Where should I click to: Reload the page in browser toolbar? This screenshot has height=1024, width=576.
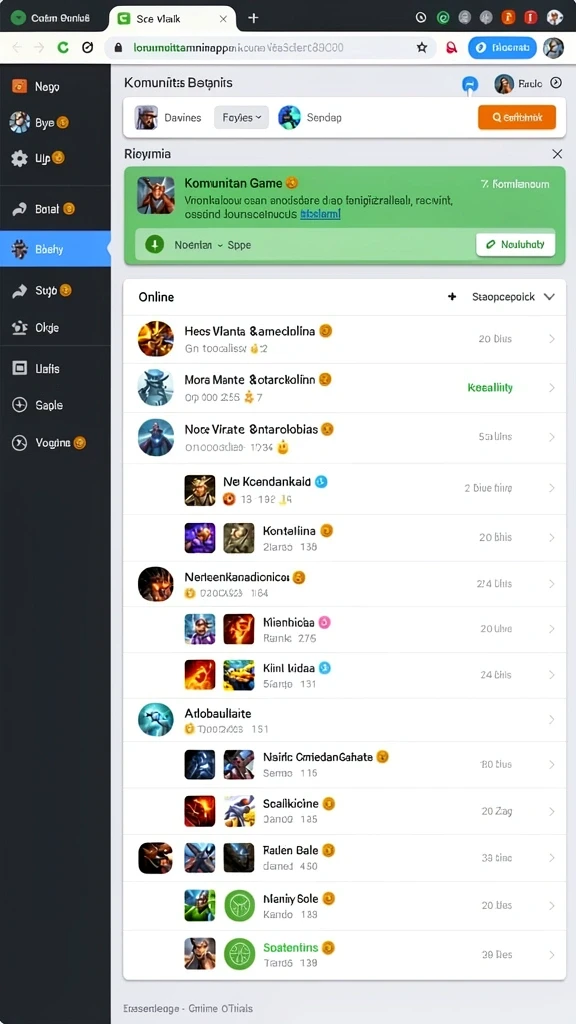pyautogui.click(x=63, y=47)
